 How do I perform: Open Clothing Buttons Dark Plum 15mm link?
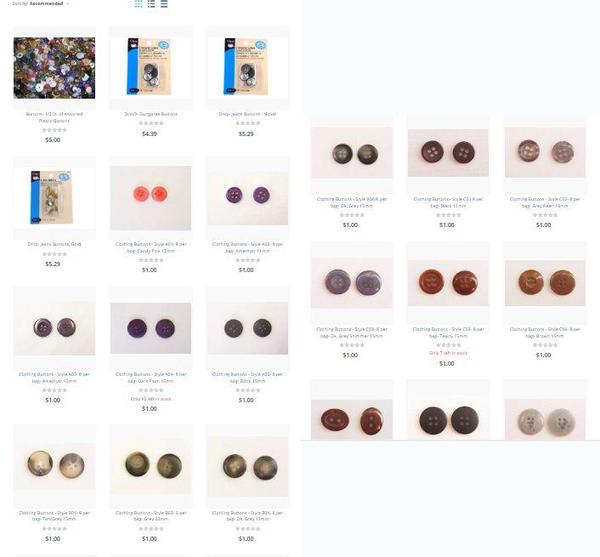click(151, 378)
